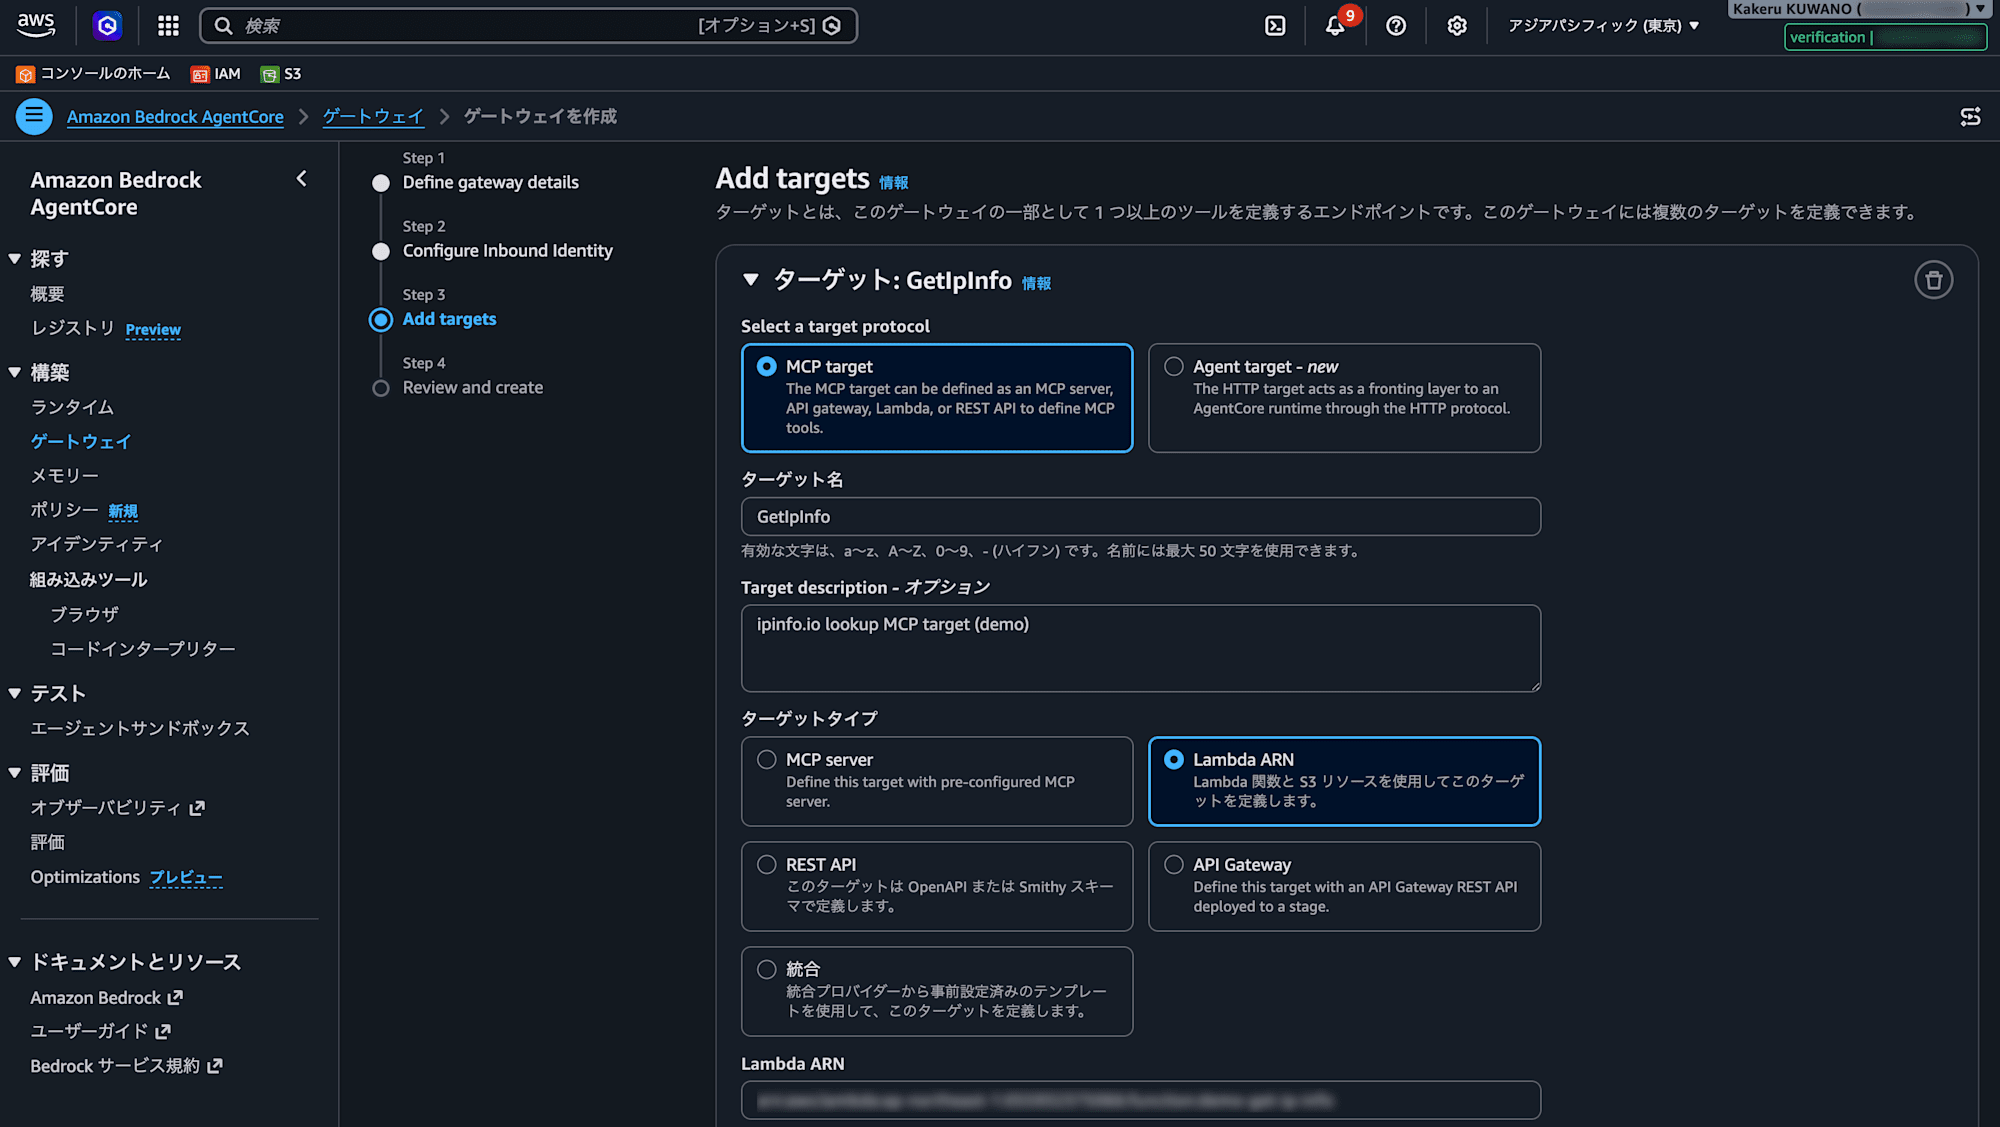2000x1127 pixels.
Task: Collapse the Amazon Bedrock AgentCore sidebar
Action: (301, 179)
